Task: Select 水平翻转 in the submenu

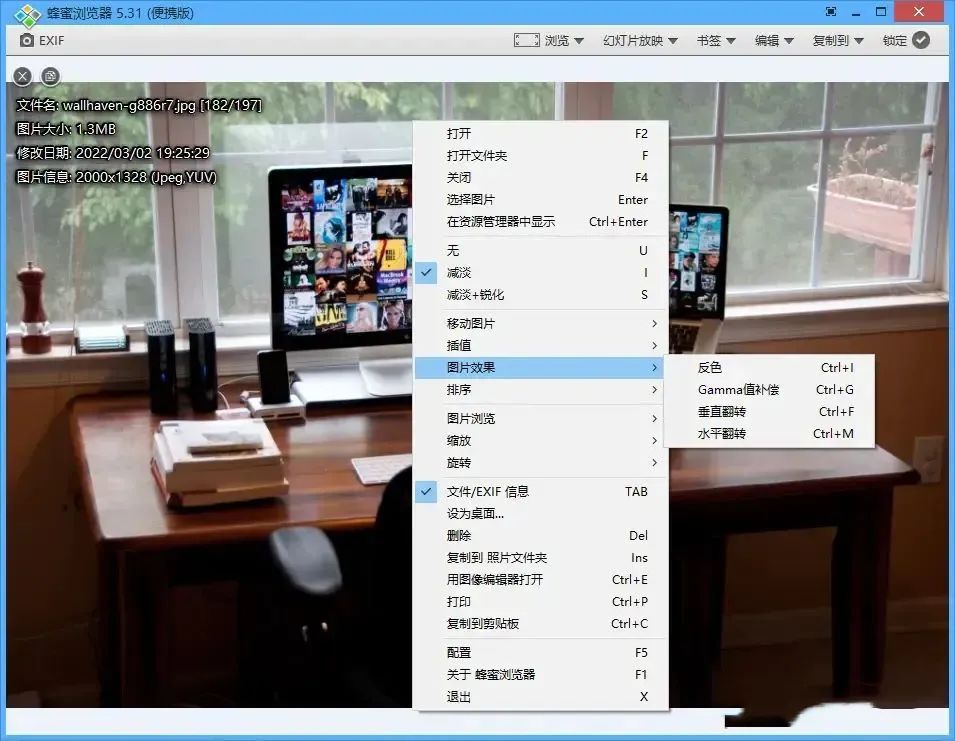Action: pyautogui.click(x=722, y=434)
